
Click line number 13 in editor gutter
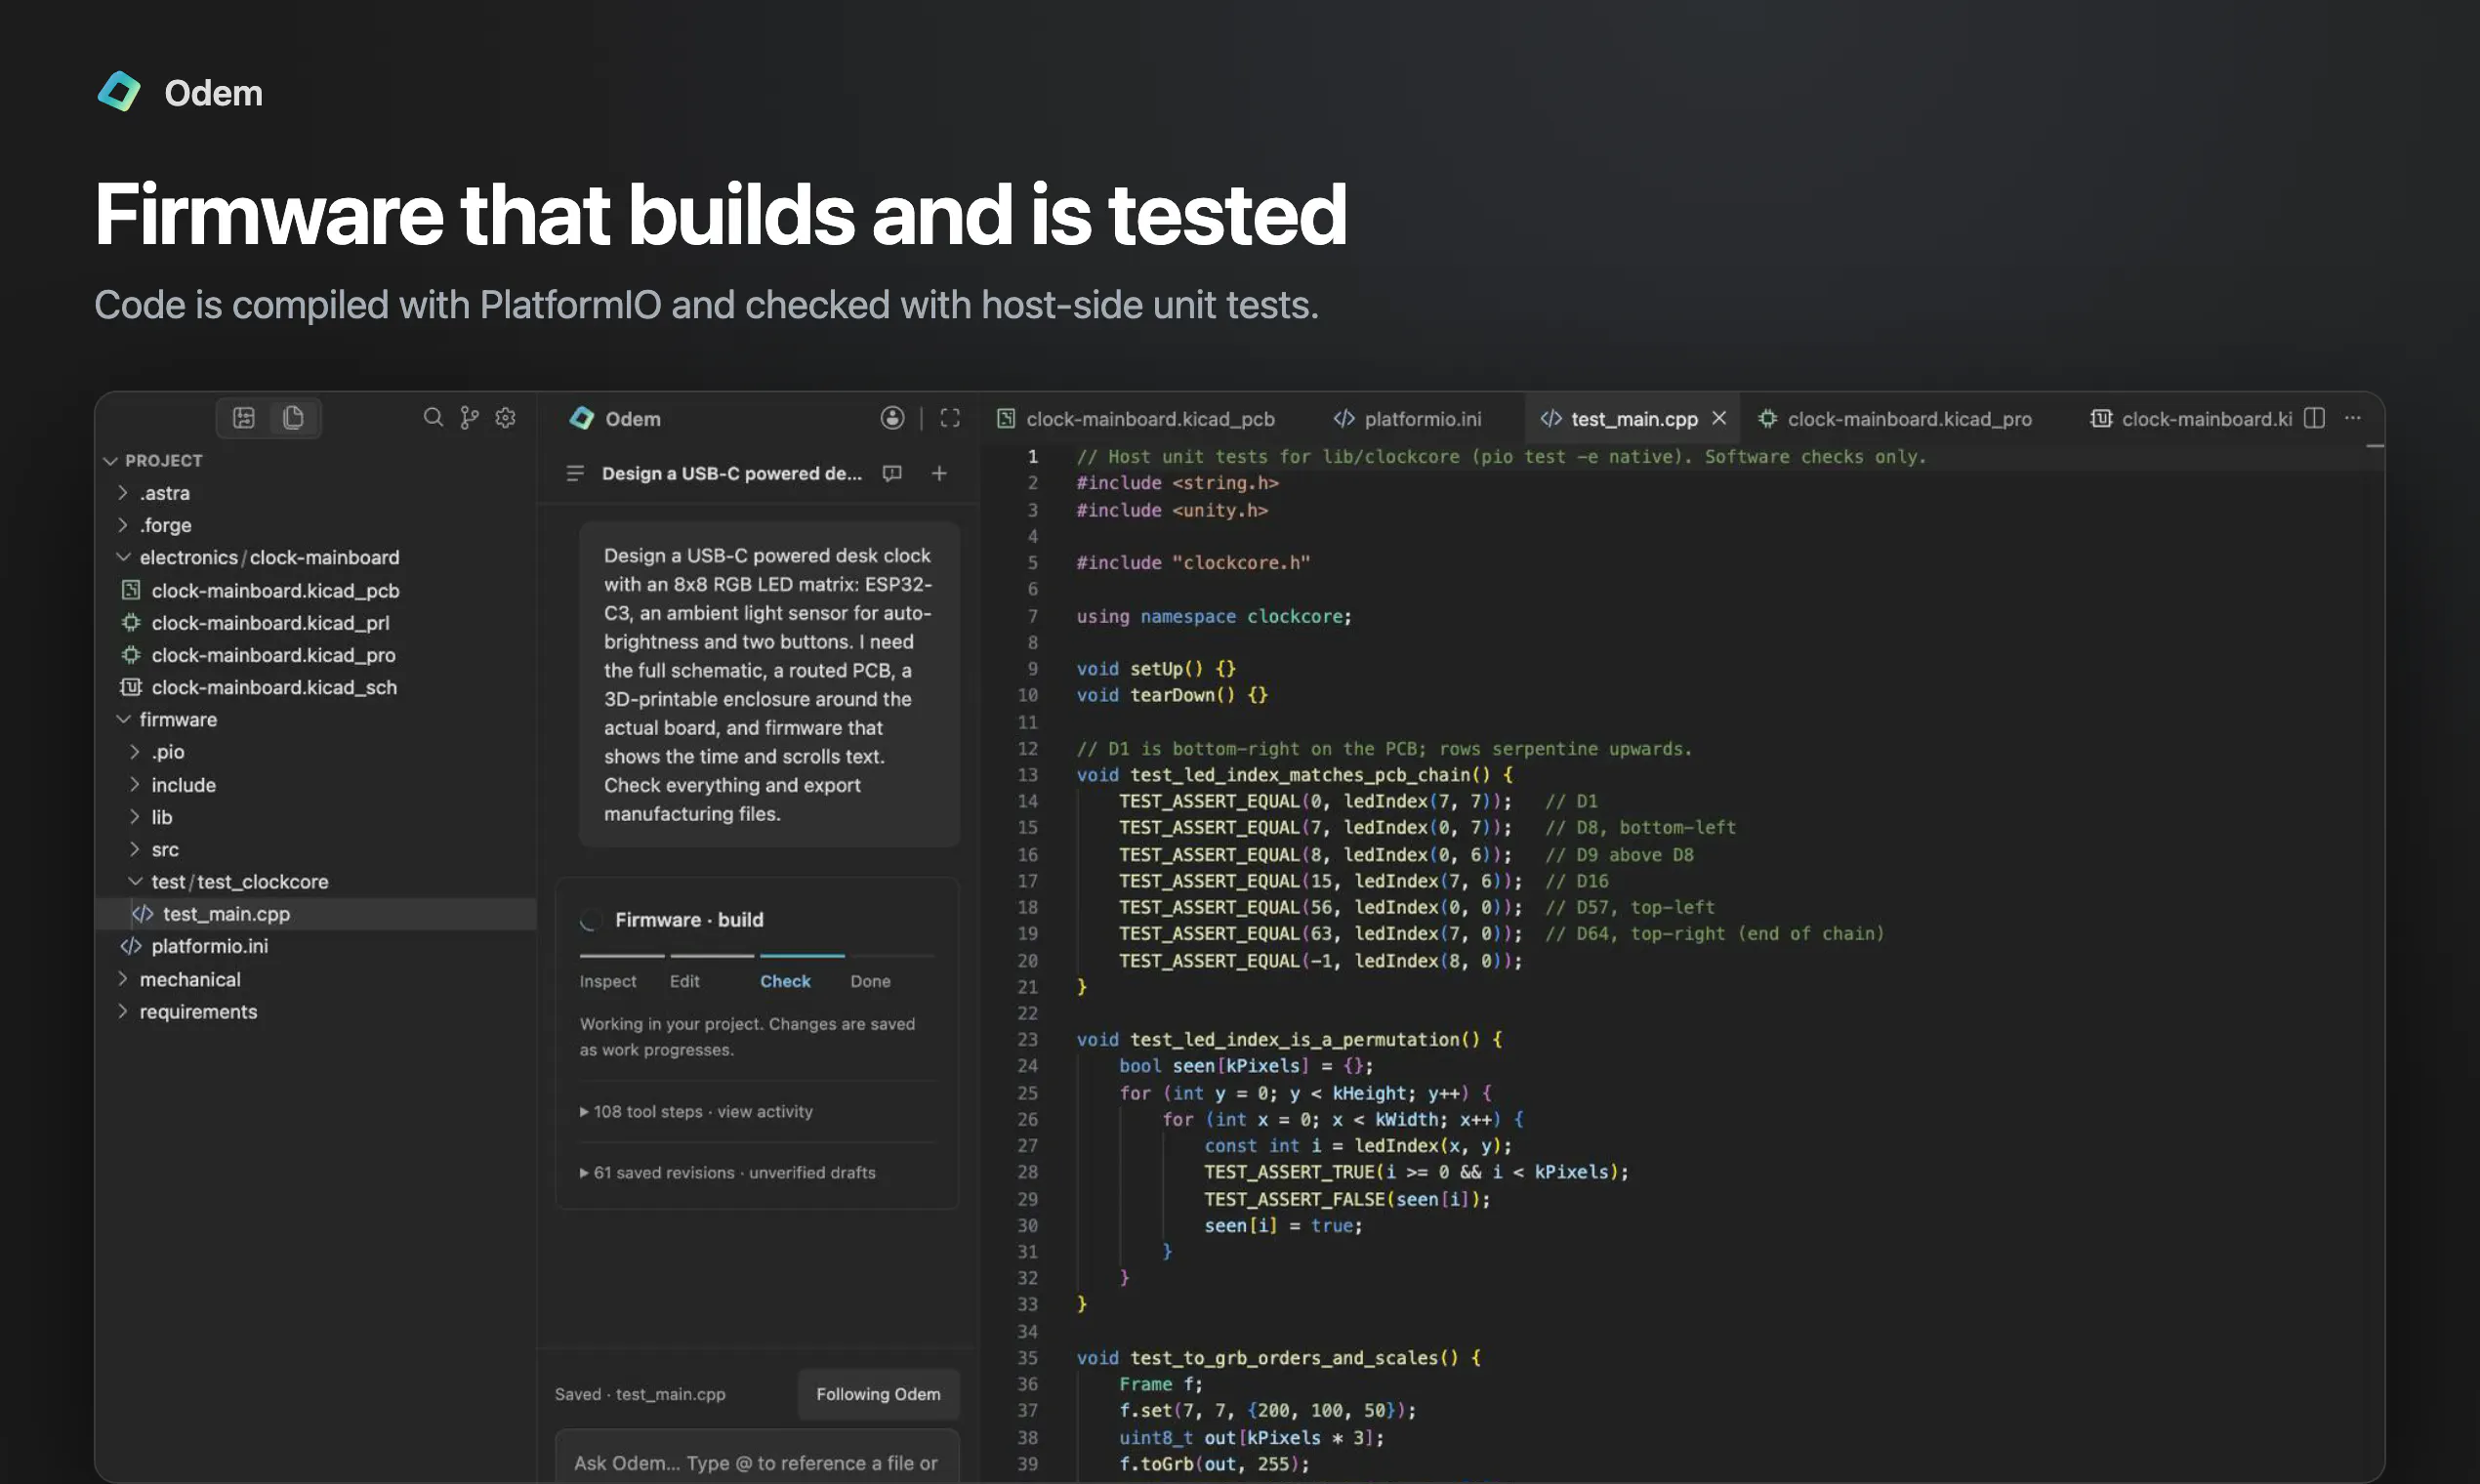click(x=1028, y=775)
